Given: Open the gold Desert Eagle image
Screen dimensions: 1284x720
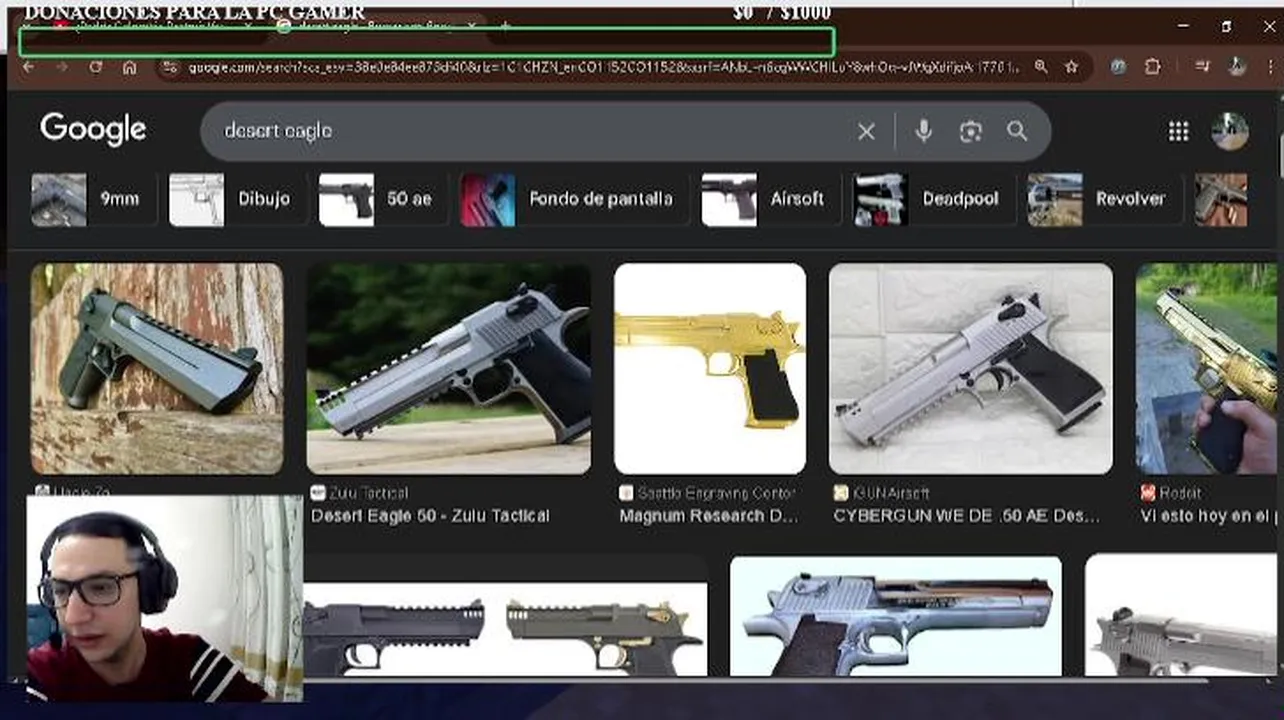Looking at the screenshot, I should point(710,368).
